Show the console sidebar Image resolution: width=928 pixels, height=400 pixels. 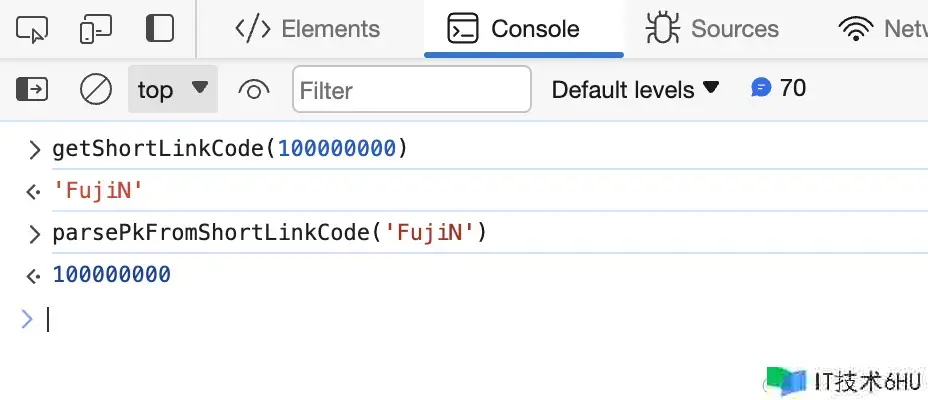click(32, 90)
